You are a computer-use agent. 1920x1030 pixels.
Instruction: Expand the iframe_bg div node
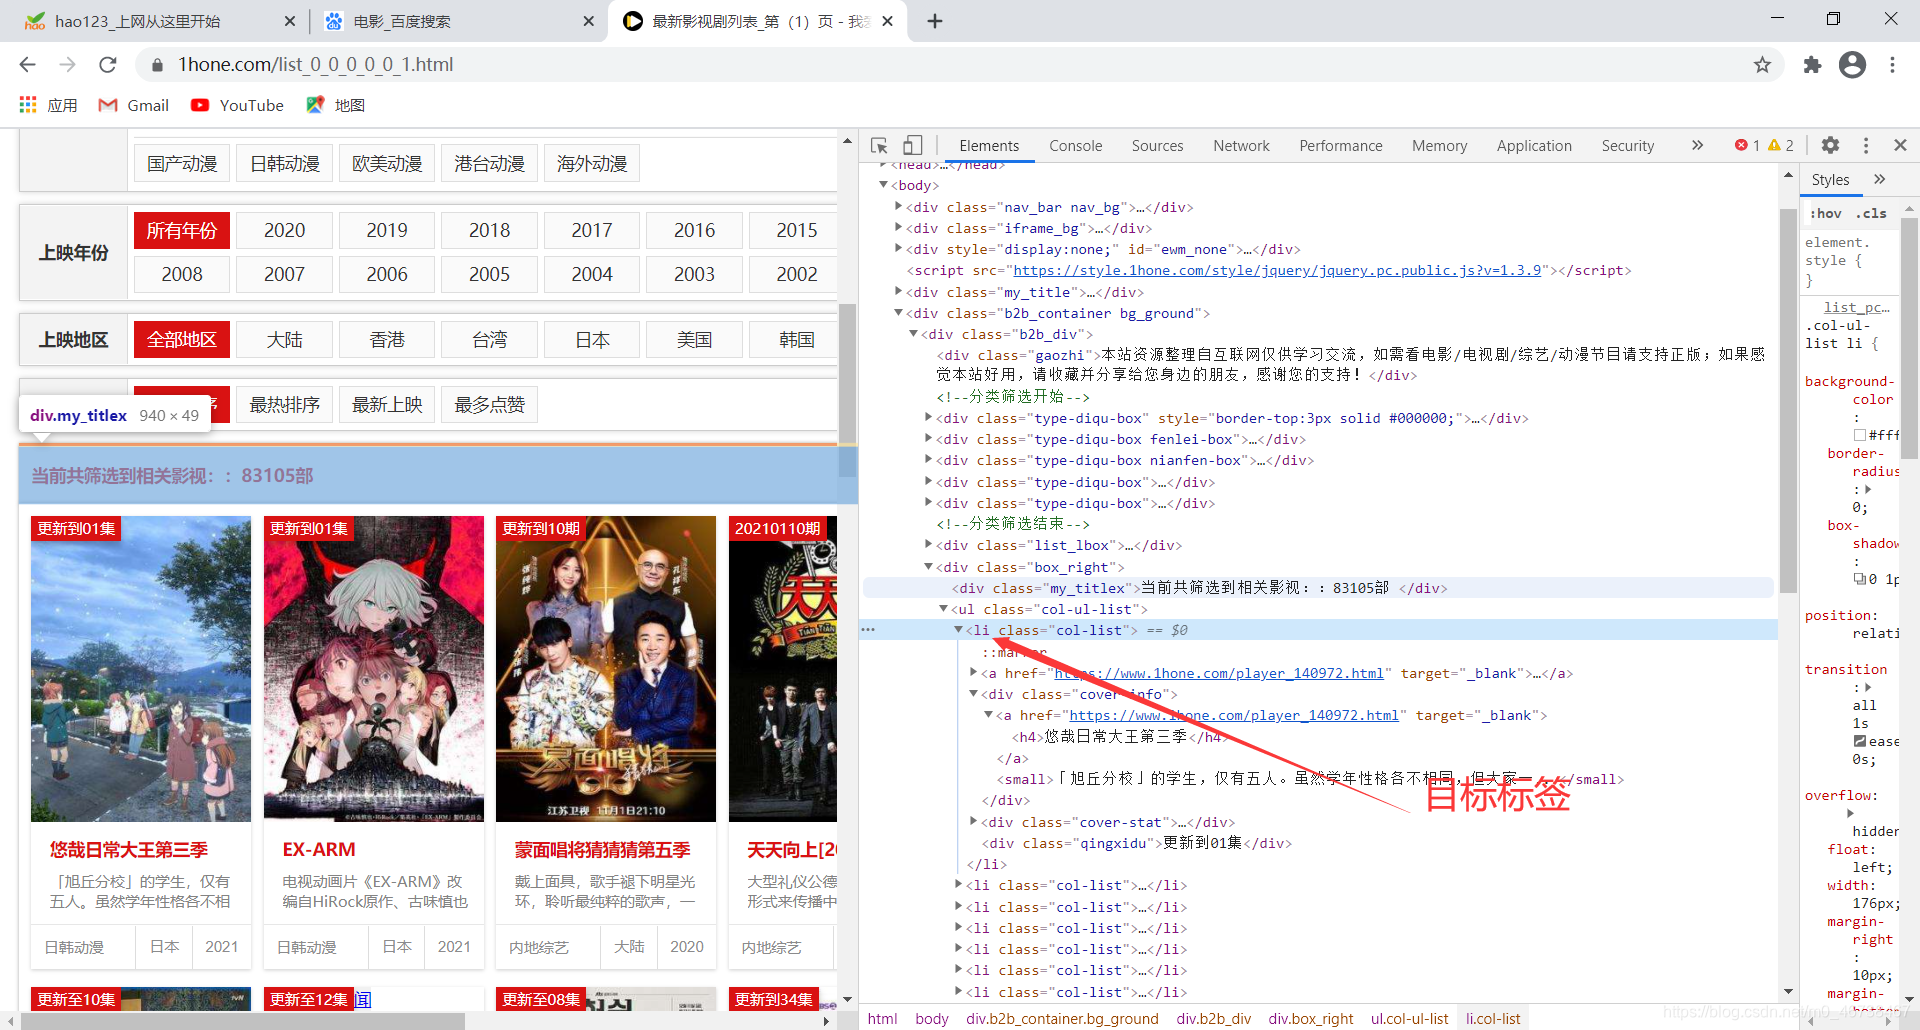(x=898, y=228)
